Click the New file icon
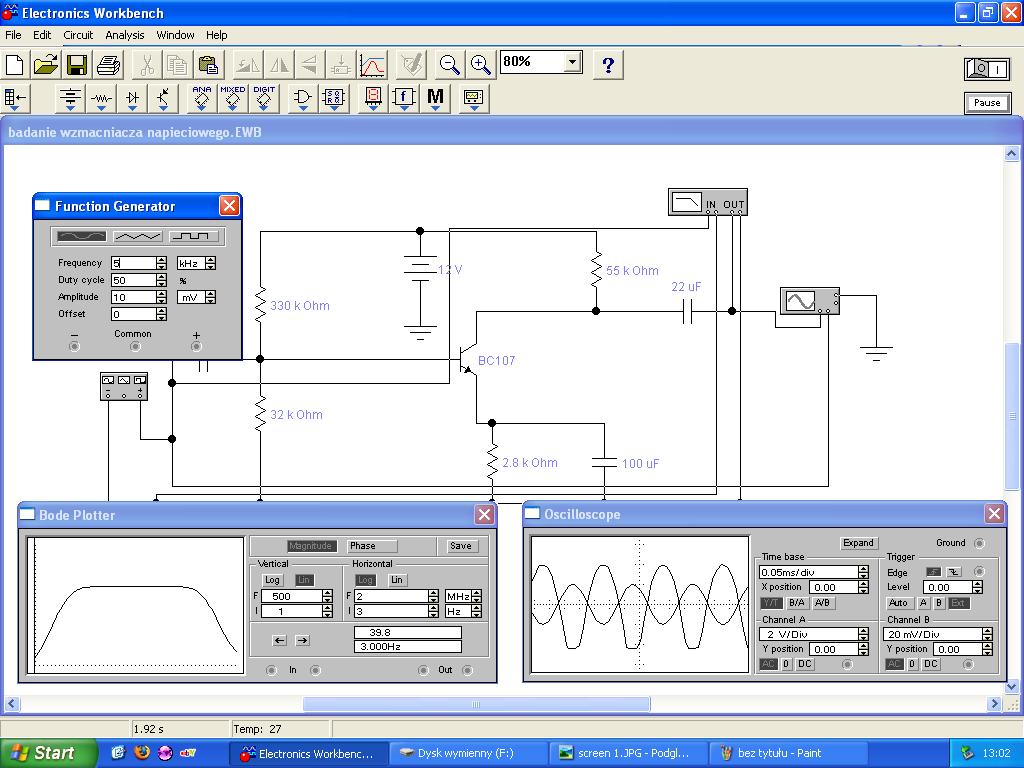The height and width of the screenshot is (768, 1024). coord(15,65)
